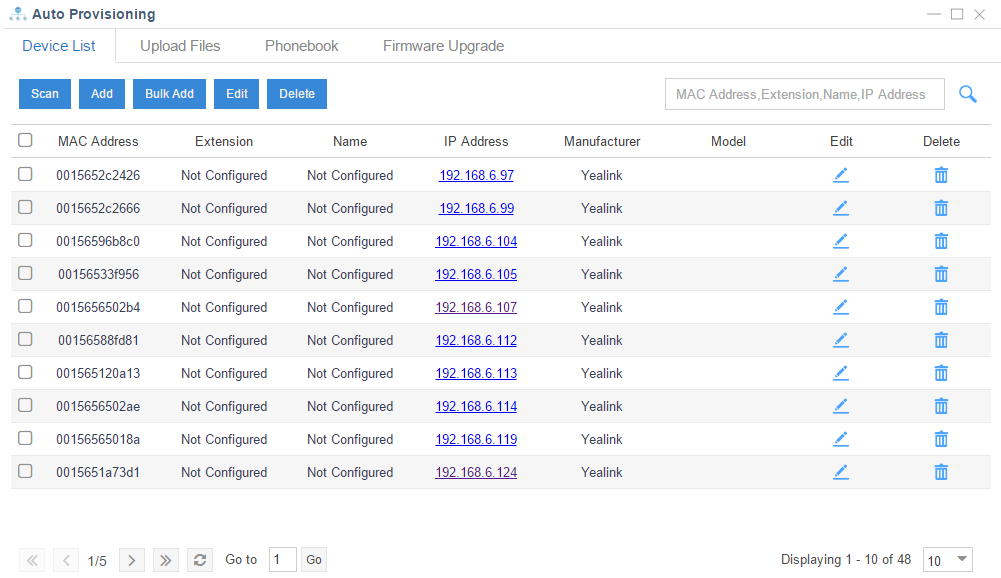Click the Go to page number input
Viewport: 1001px width, 578px height.
click(281, 560)
